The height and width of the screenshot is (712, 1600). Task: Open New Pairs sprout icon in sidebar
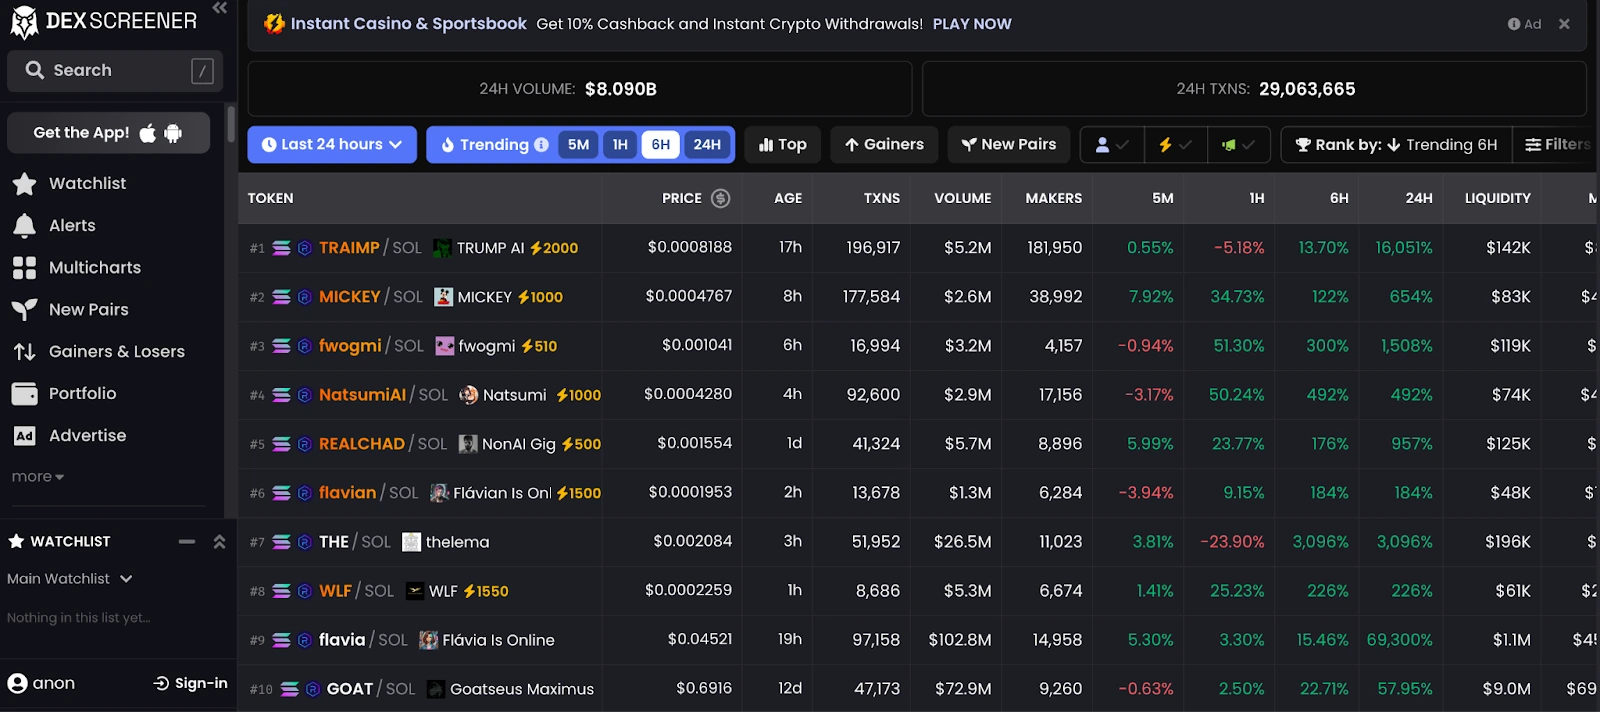coord(24,310)
